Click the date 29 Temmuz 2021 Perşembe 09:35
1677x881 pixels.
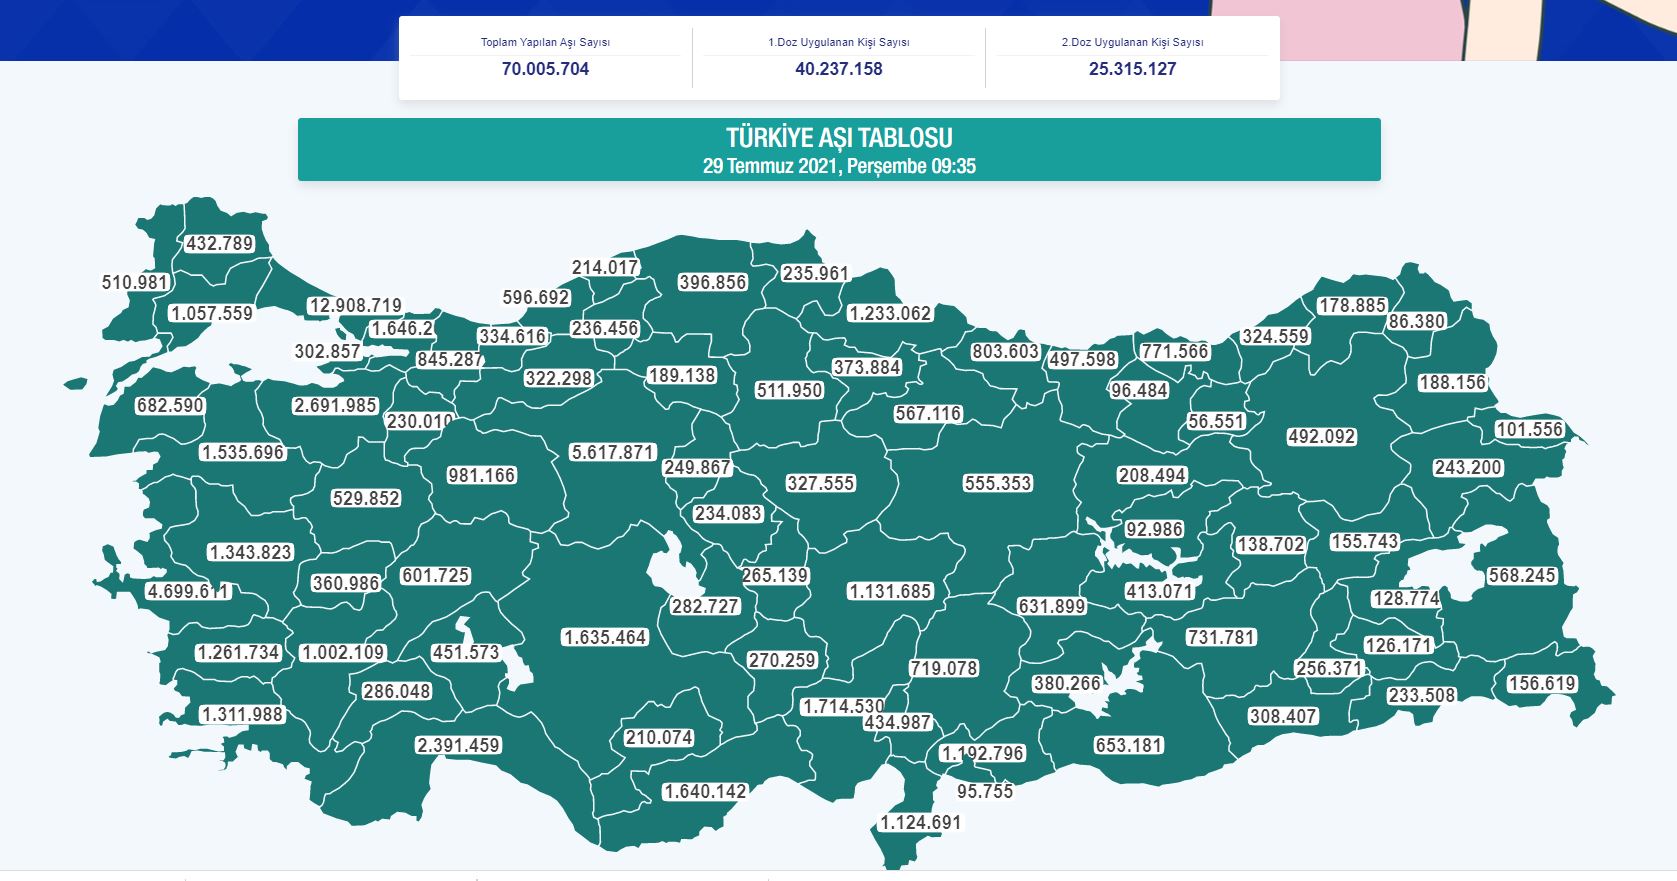click(839, 166)
